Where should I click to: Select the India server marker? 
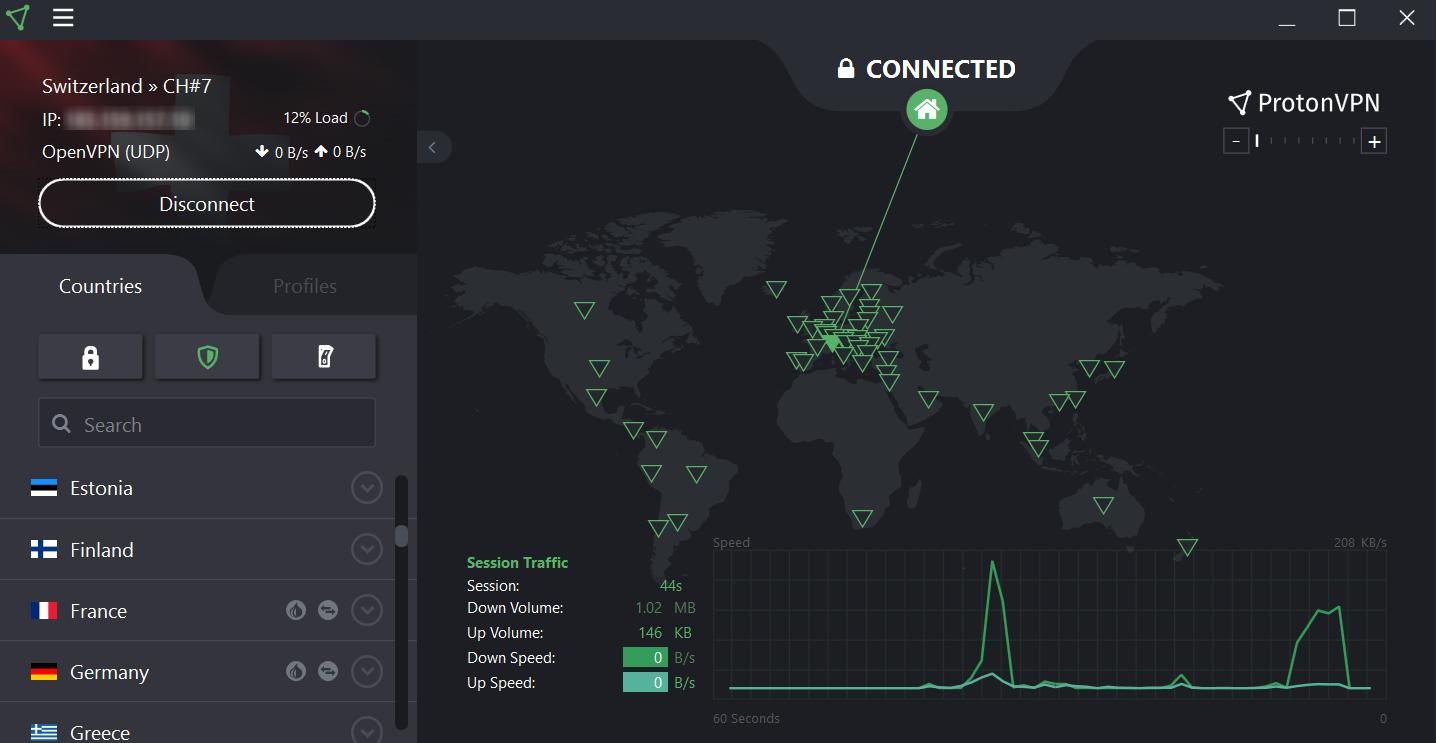pos(983,412)
